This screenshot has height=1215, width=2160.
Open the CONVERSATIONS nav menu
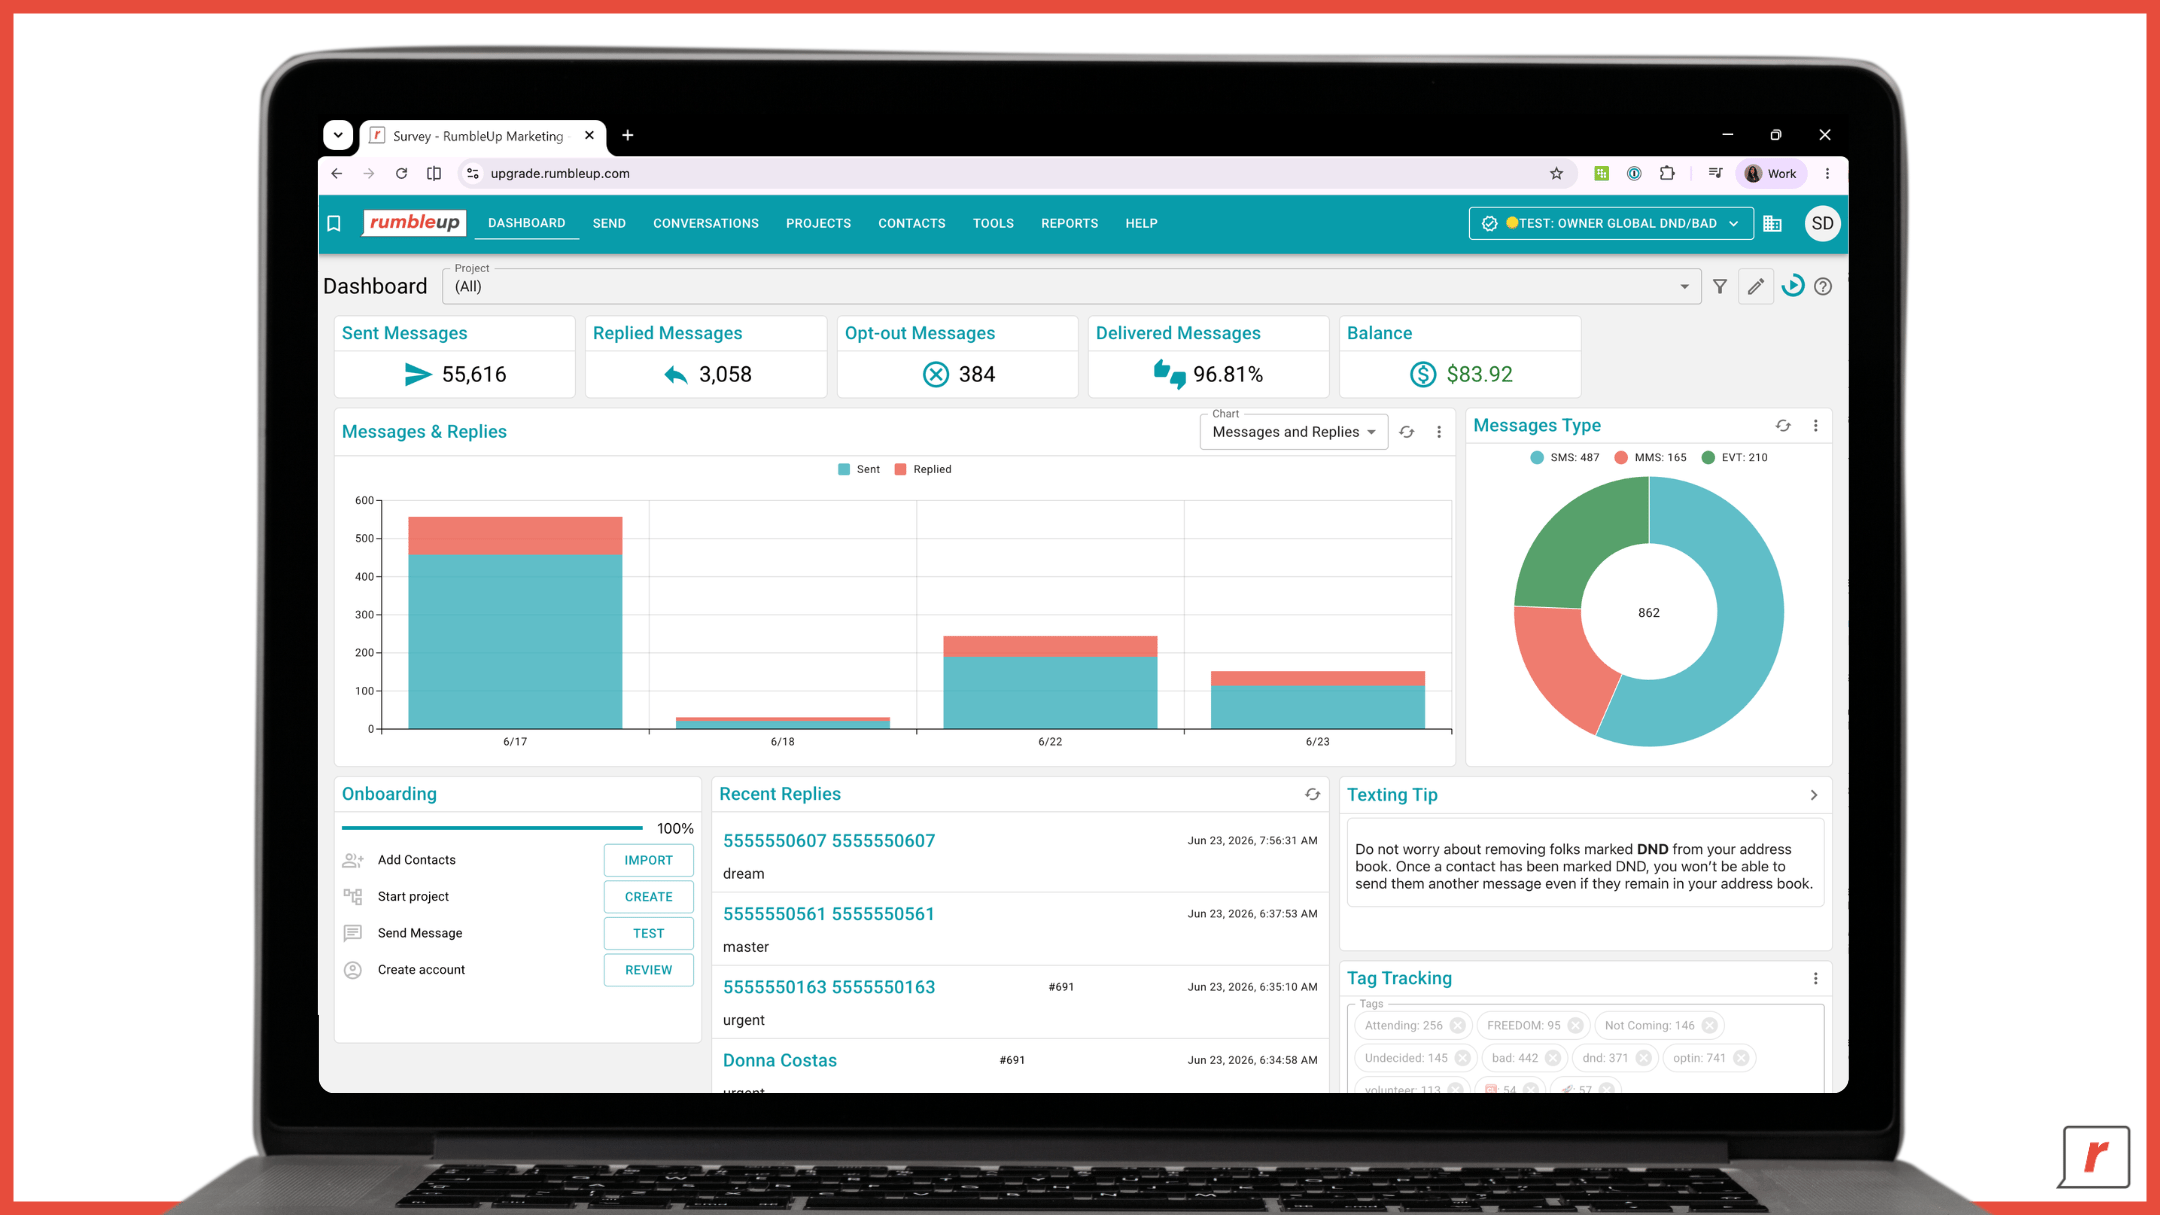706,224
